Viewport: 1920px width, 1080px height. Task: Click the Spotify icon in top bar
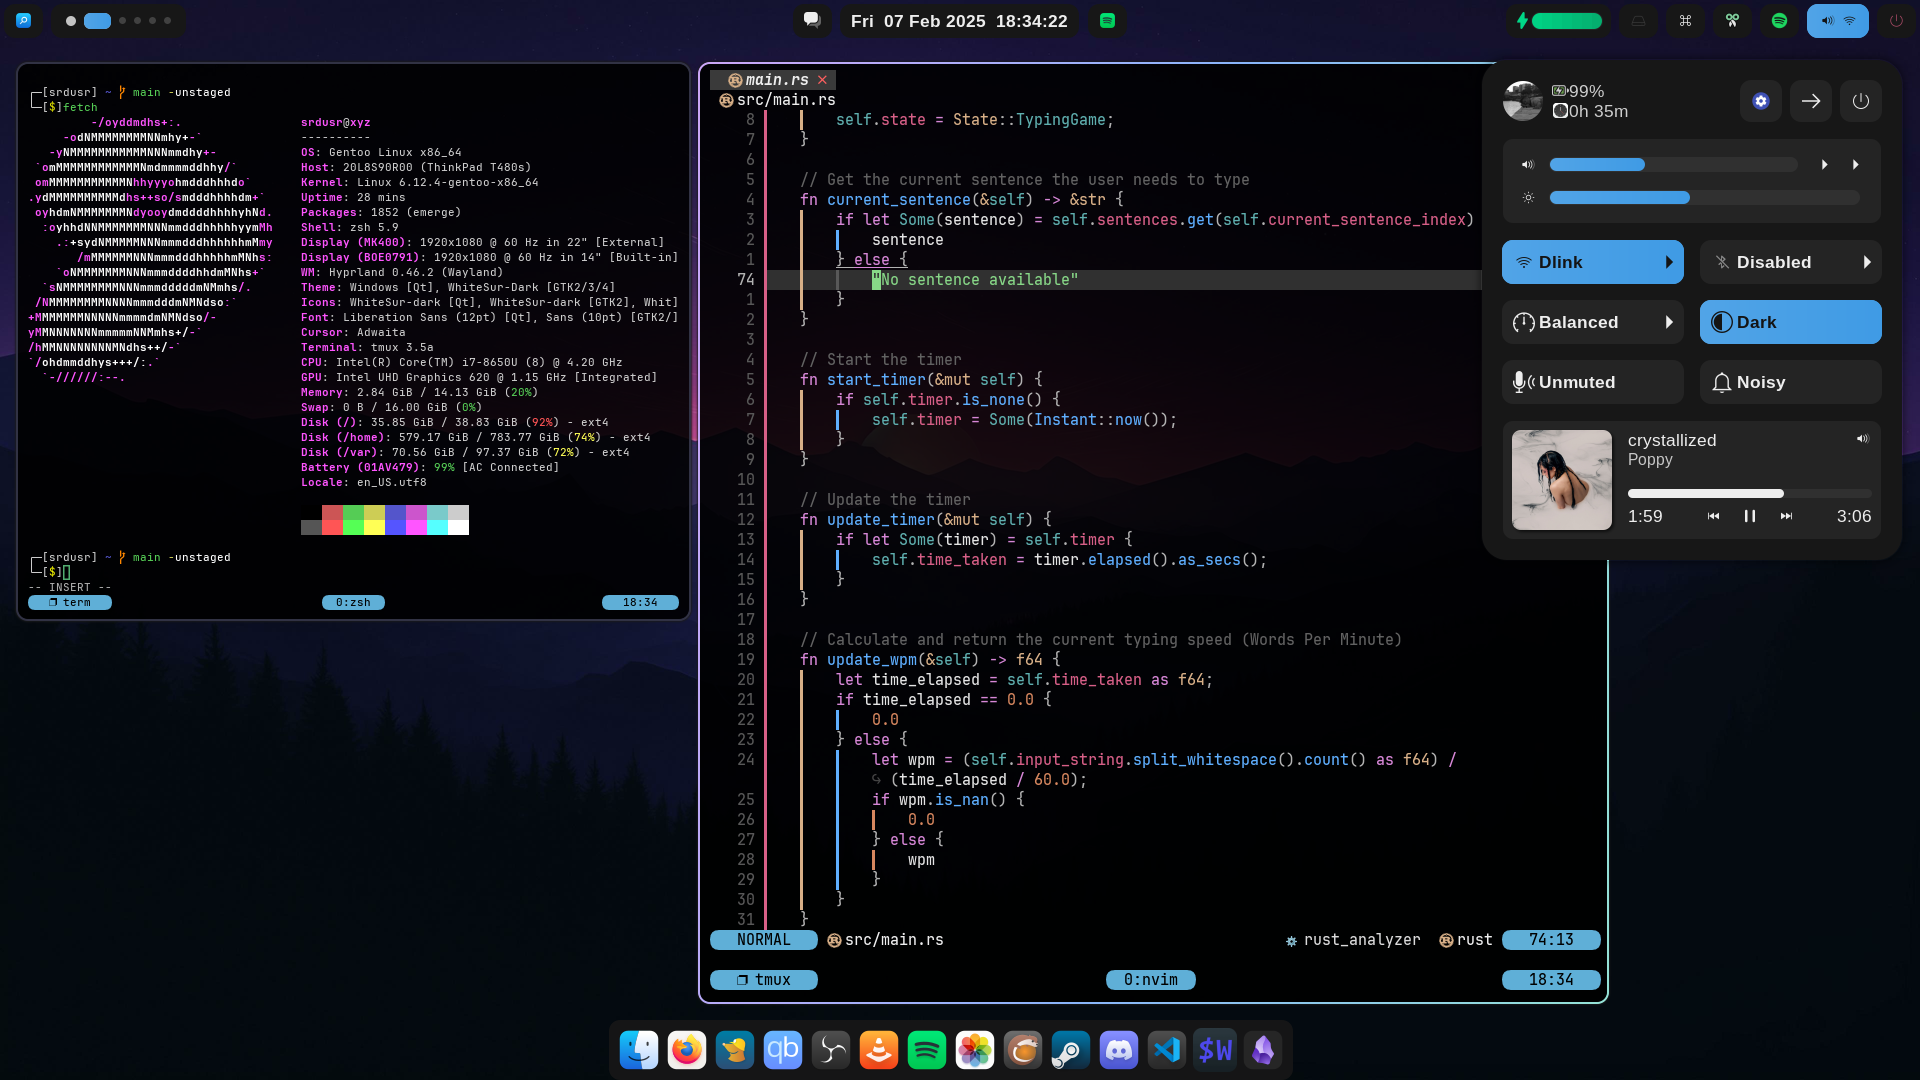click(x=1779, y=21)
